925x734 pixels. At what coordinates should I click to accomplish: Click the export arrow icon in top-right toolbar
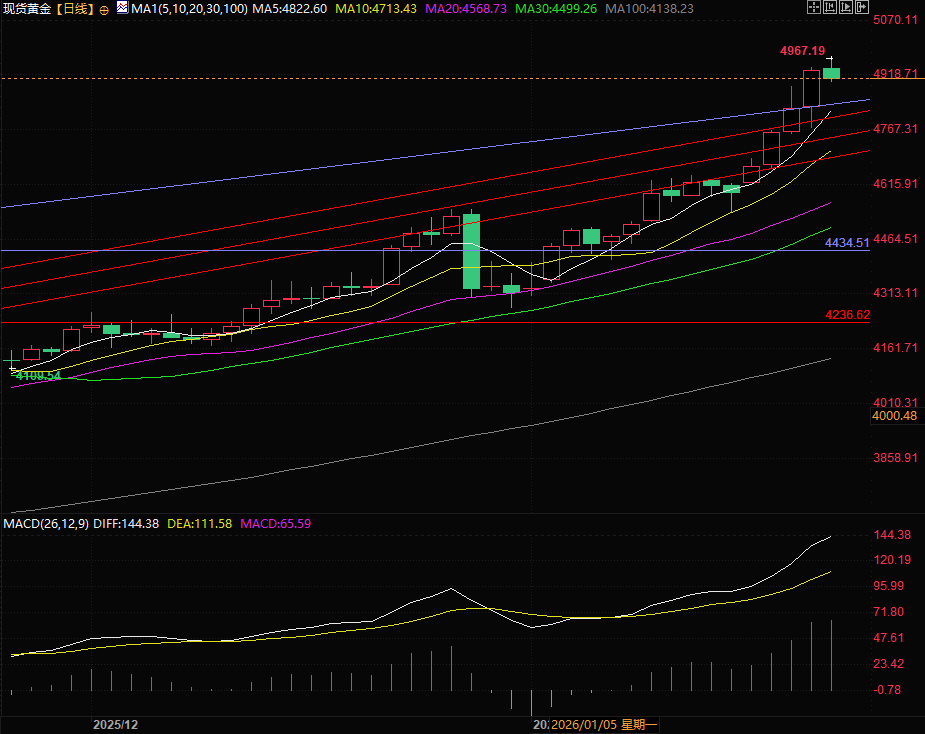(x=861, y=7)
